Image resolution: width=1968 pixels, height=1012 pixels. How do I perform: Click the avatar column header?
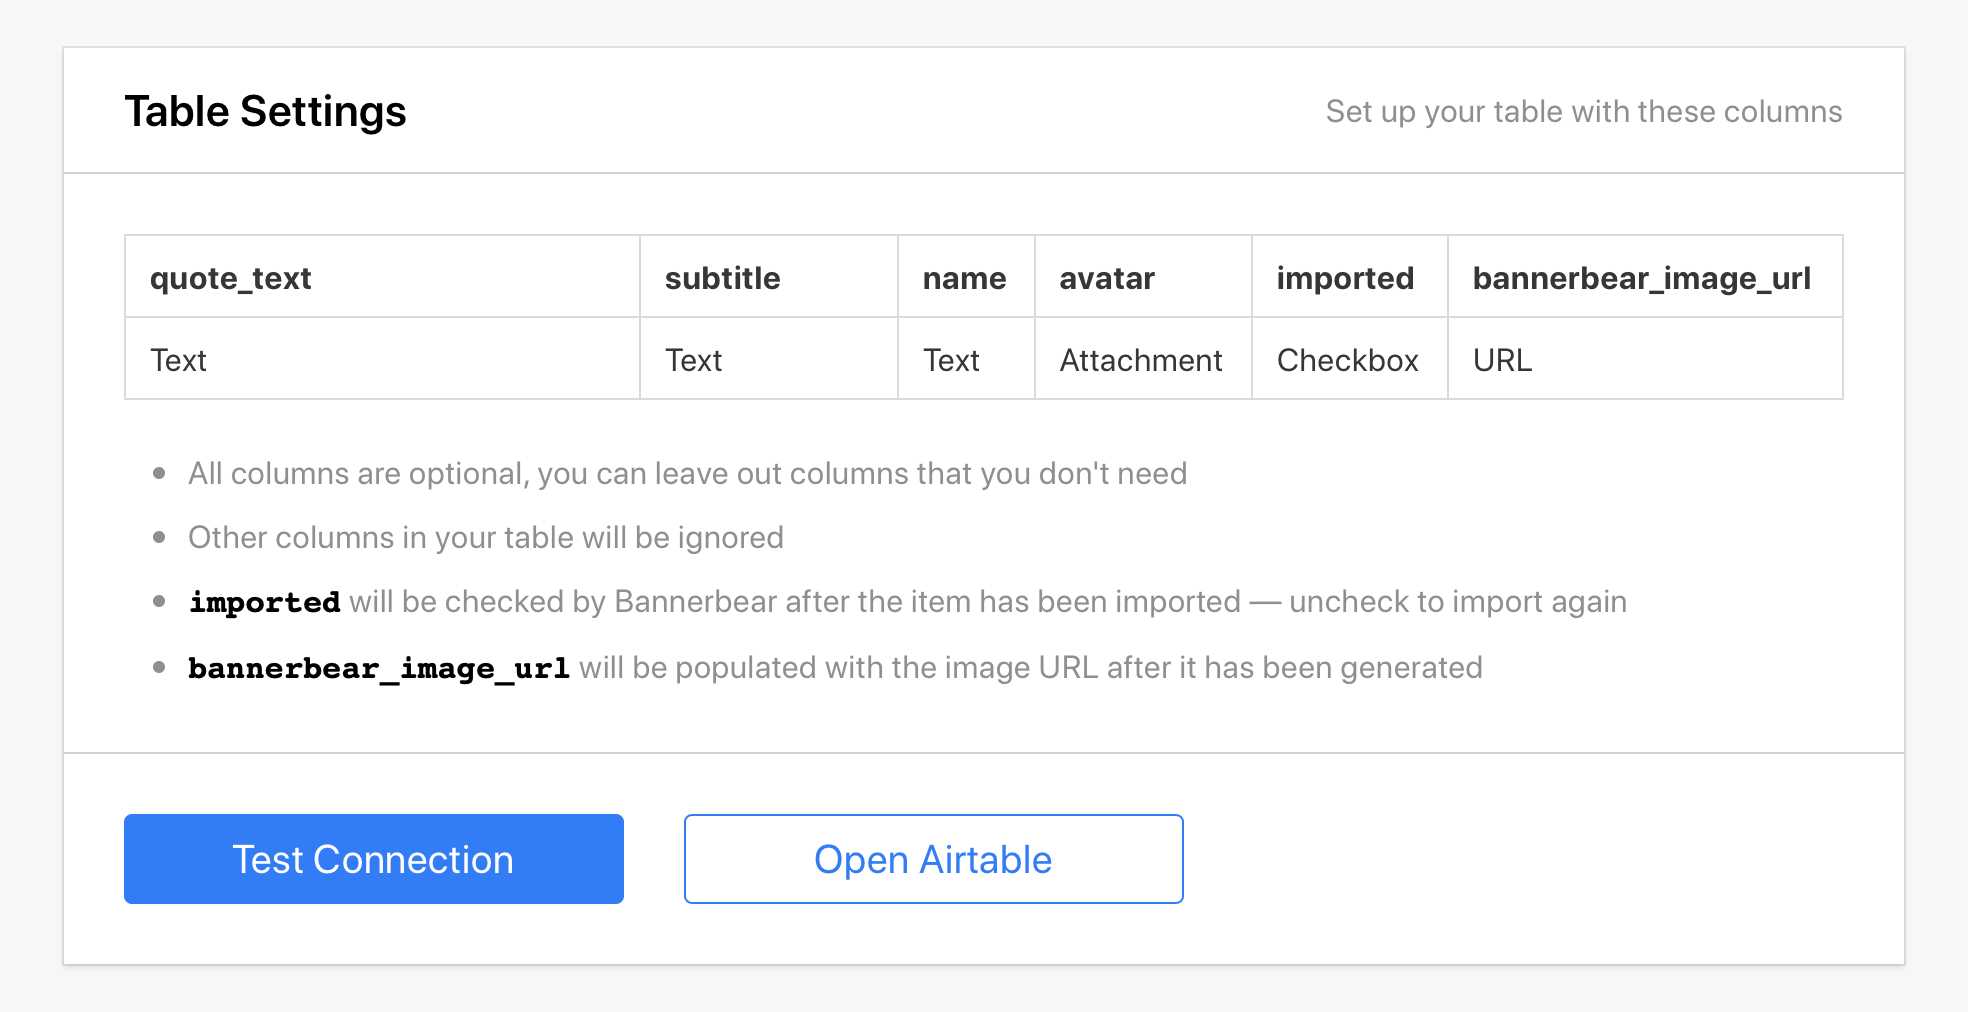(1107, 278)
